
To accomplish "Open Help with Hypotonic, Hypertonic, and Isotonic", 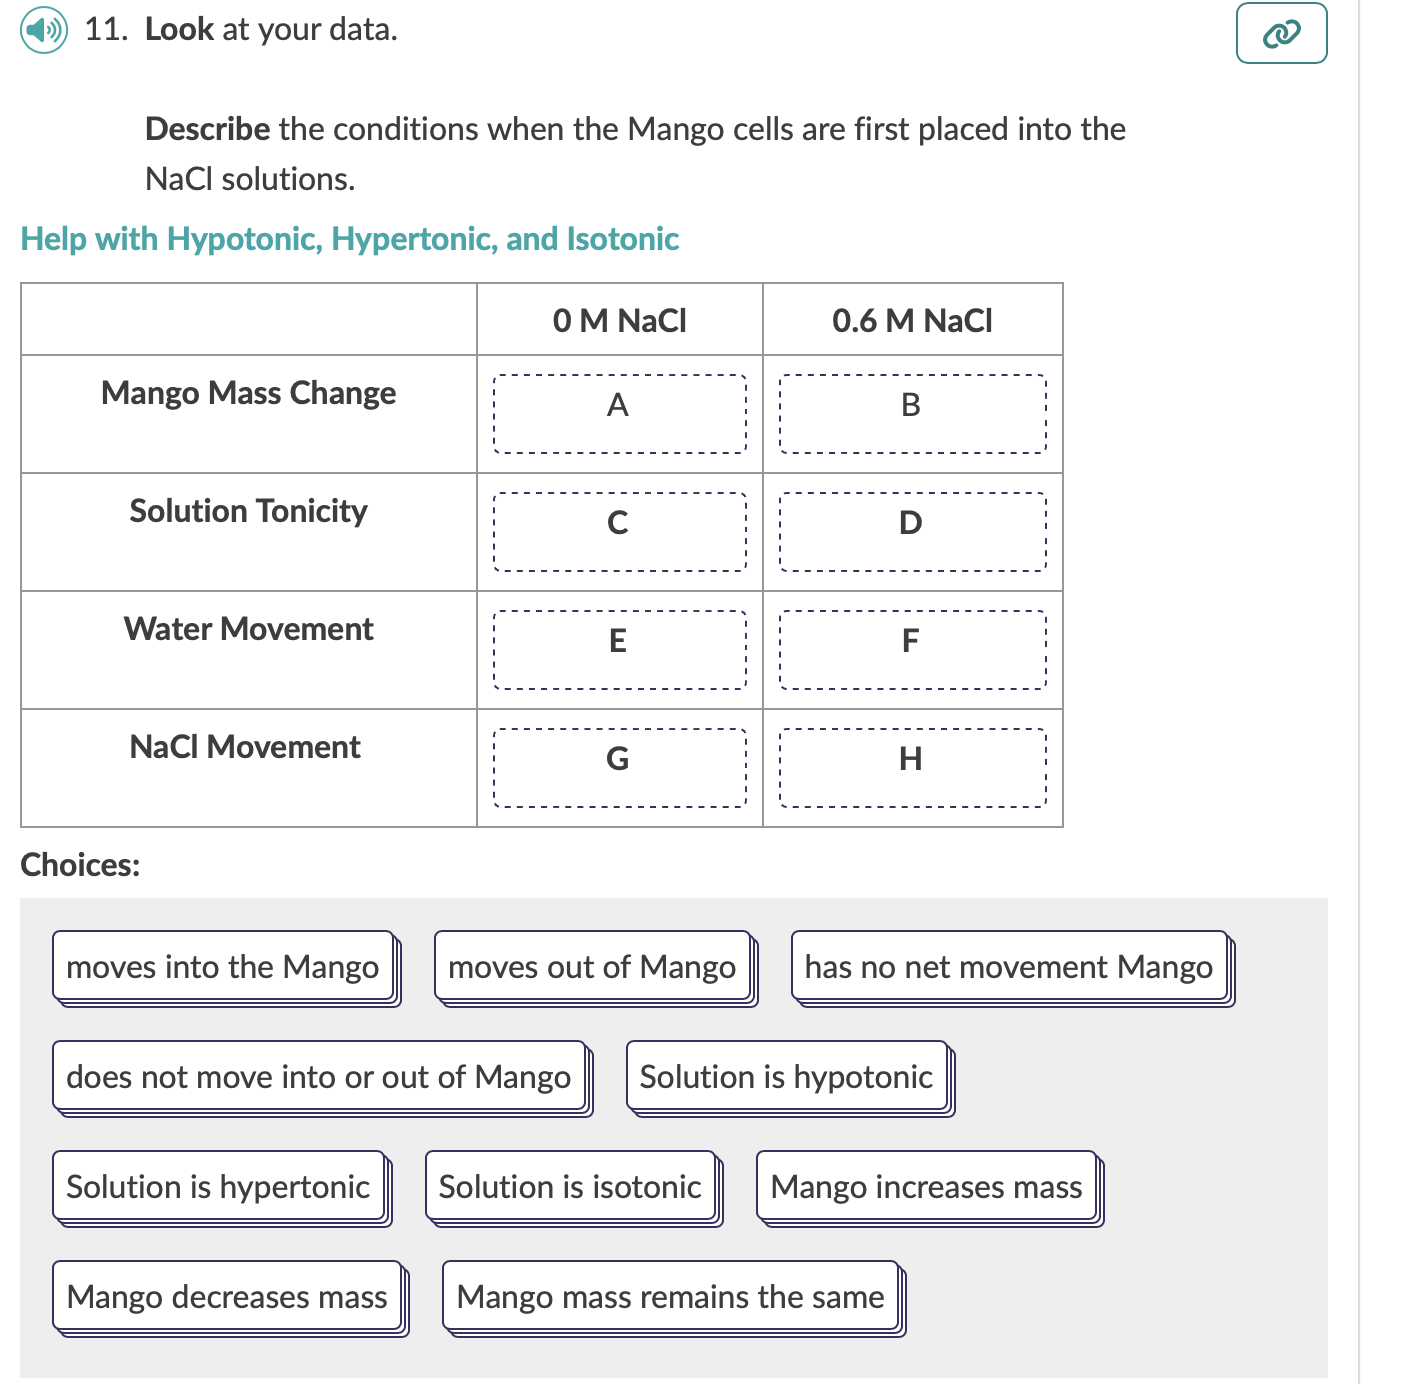I will pyautogui.click(x=350, y=238).
